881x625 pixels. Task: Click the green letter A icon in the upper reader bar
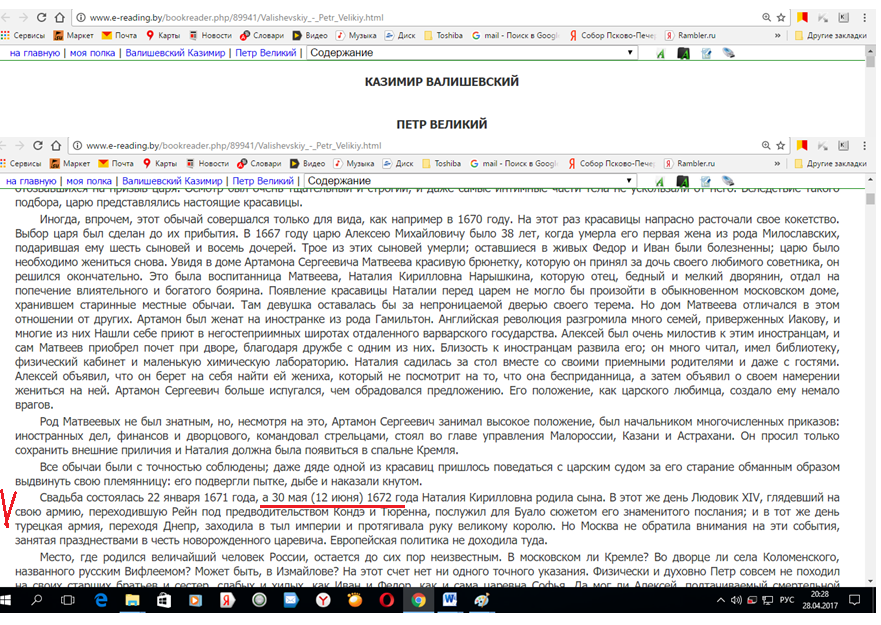[661, 54]
